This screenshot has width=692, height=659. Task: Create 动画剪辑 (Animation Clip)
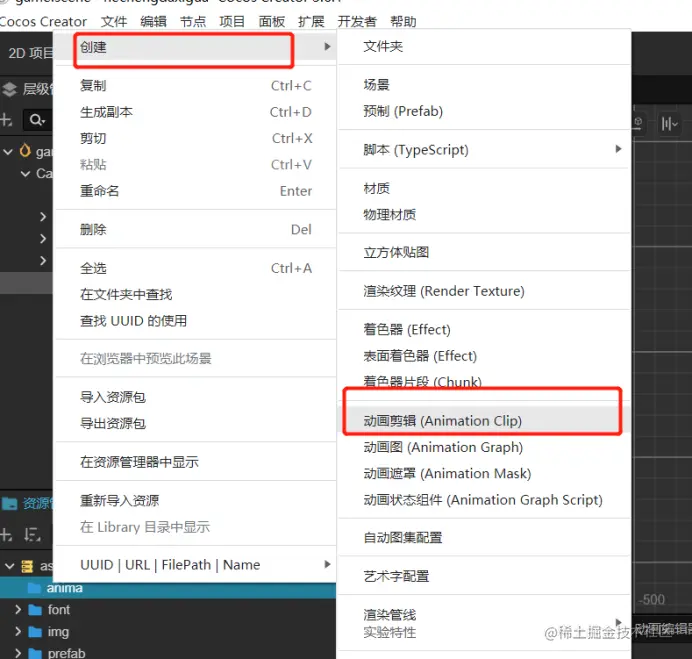click(484, 421)
